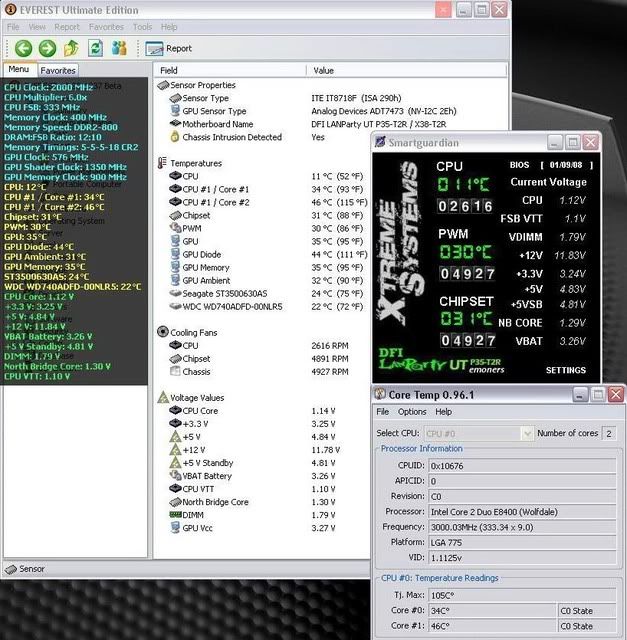Click the Core Temp title bar icon
The width and height of the screenshot is (627, 640).
[x=380, y=394]
